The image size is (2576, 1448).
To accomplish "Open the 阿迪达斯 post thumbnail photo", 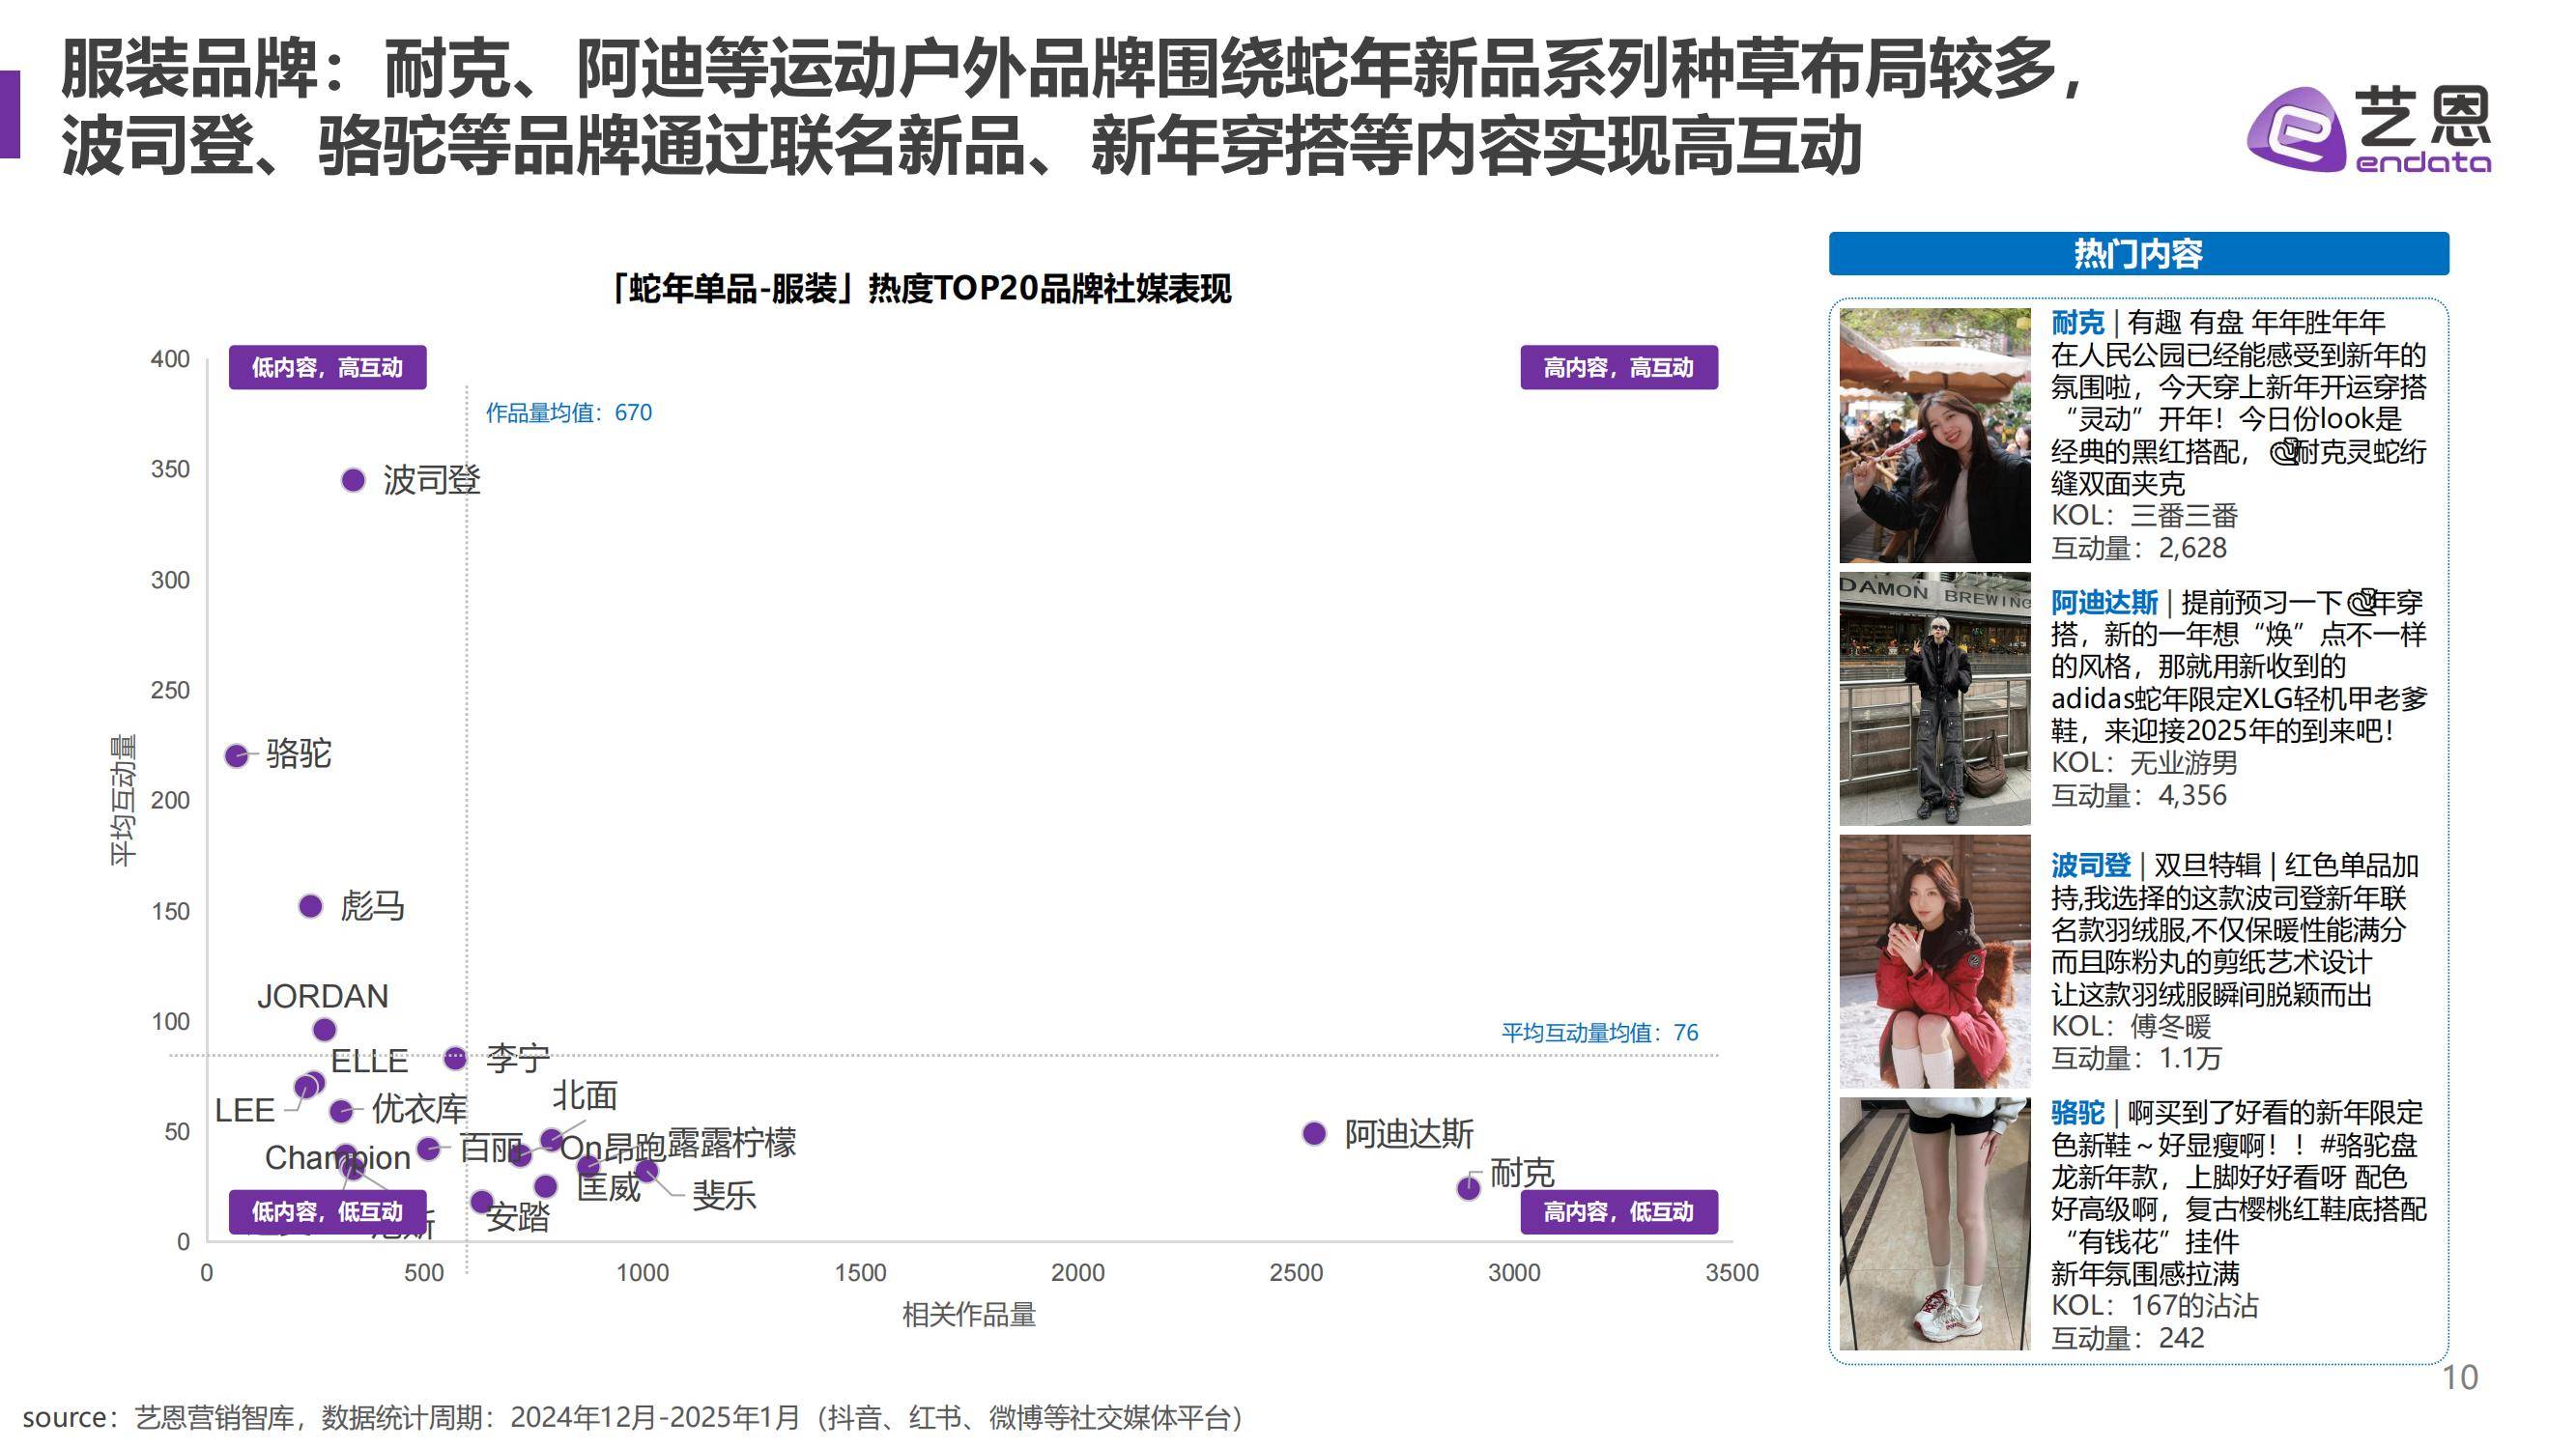I will click(x=1935, y=698).
